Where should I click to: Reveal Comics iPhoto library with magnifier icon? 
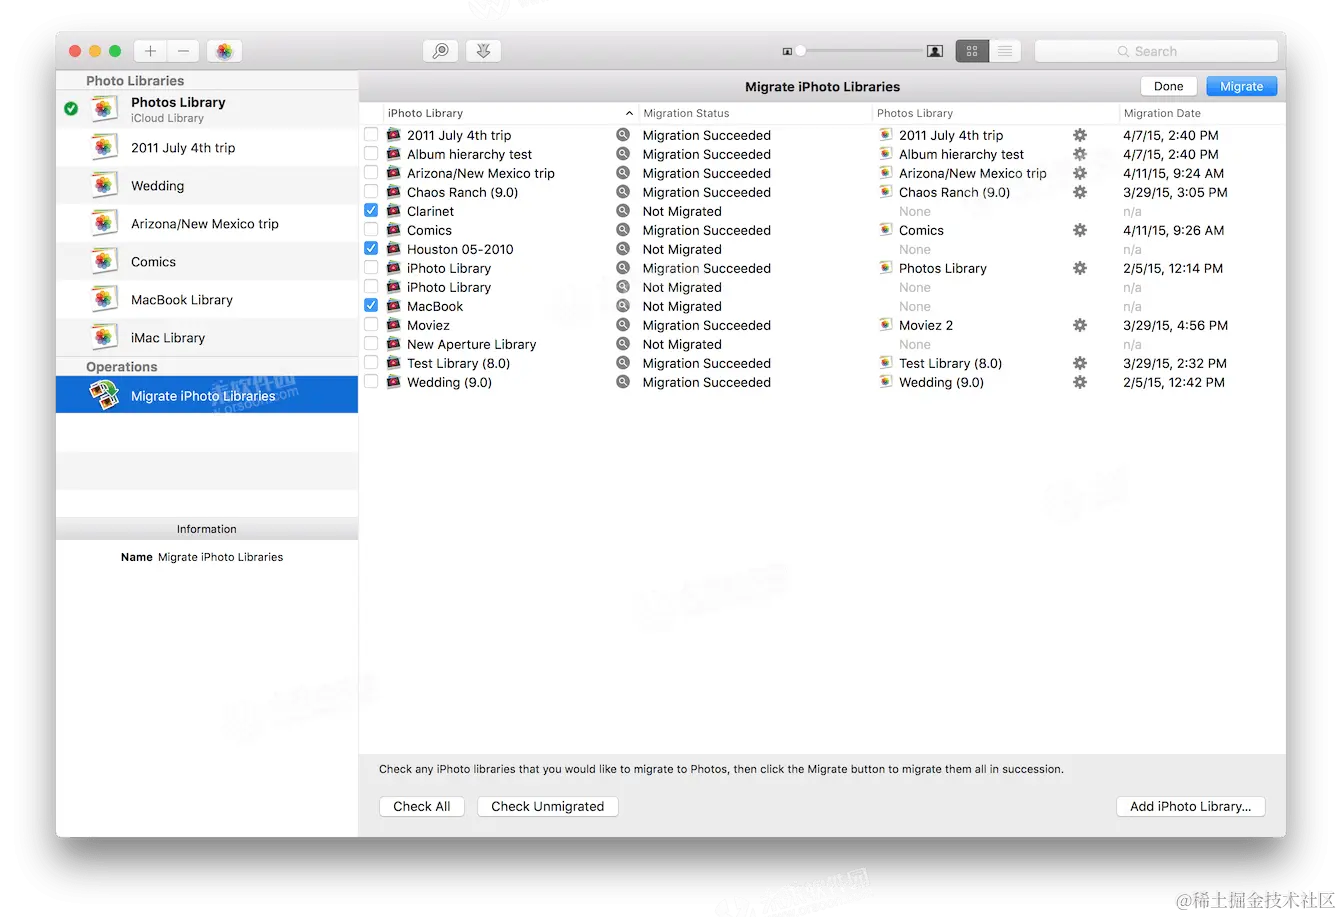click(623, 230)
